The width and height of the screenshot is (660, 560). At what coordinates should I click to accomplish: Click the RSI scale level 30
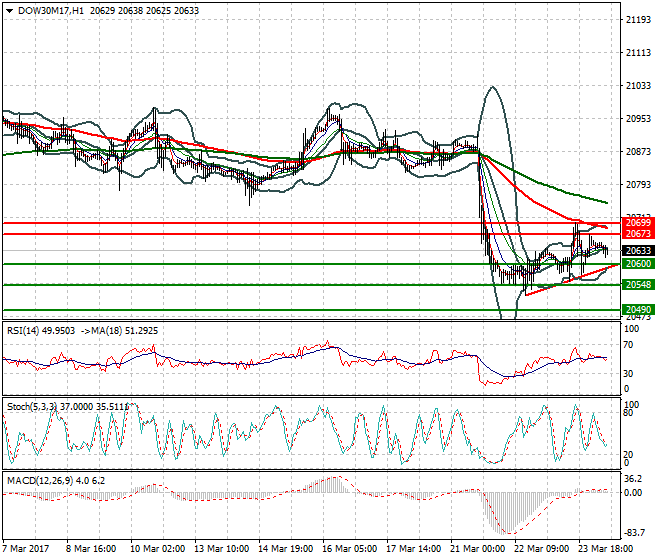[x=628, y=373]
